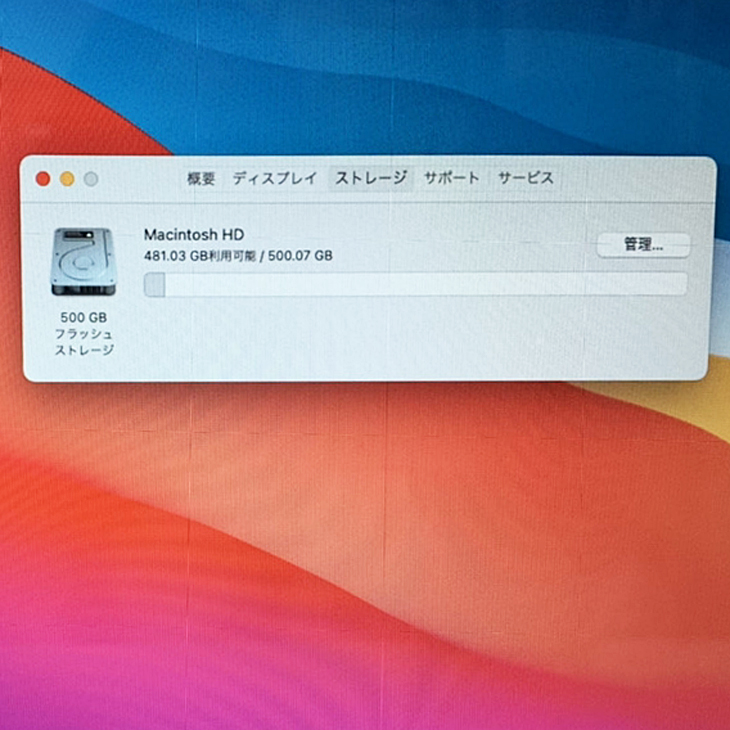Minimize window with the yellow button
730x730 pixels.
pos(67,179)
